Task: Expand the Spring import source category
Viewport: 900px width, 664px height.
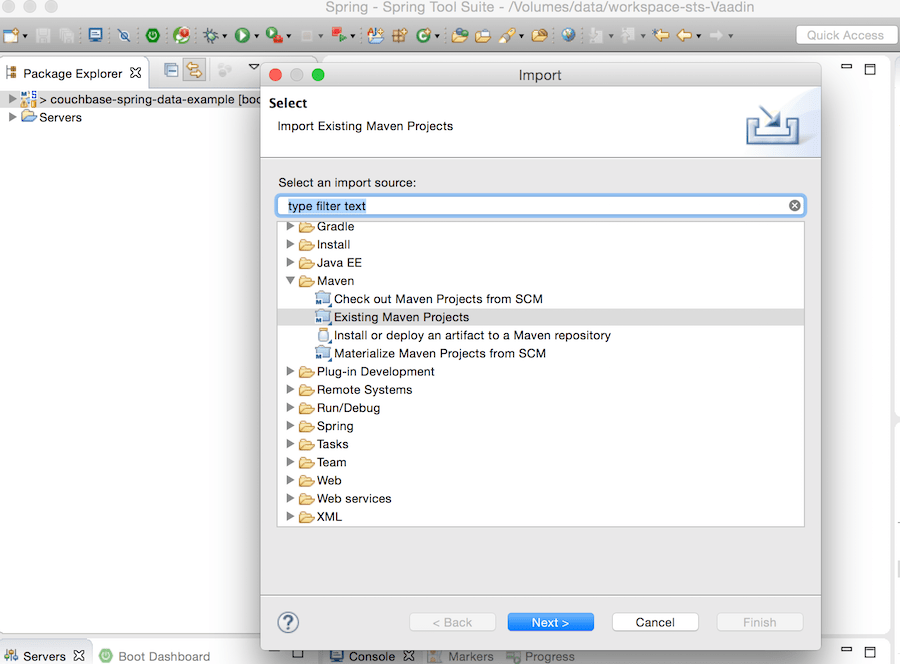Action: pyautogui.click(x=289, y=425)
